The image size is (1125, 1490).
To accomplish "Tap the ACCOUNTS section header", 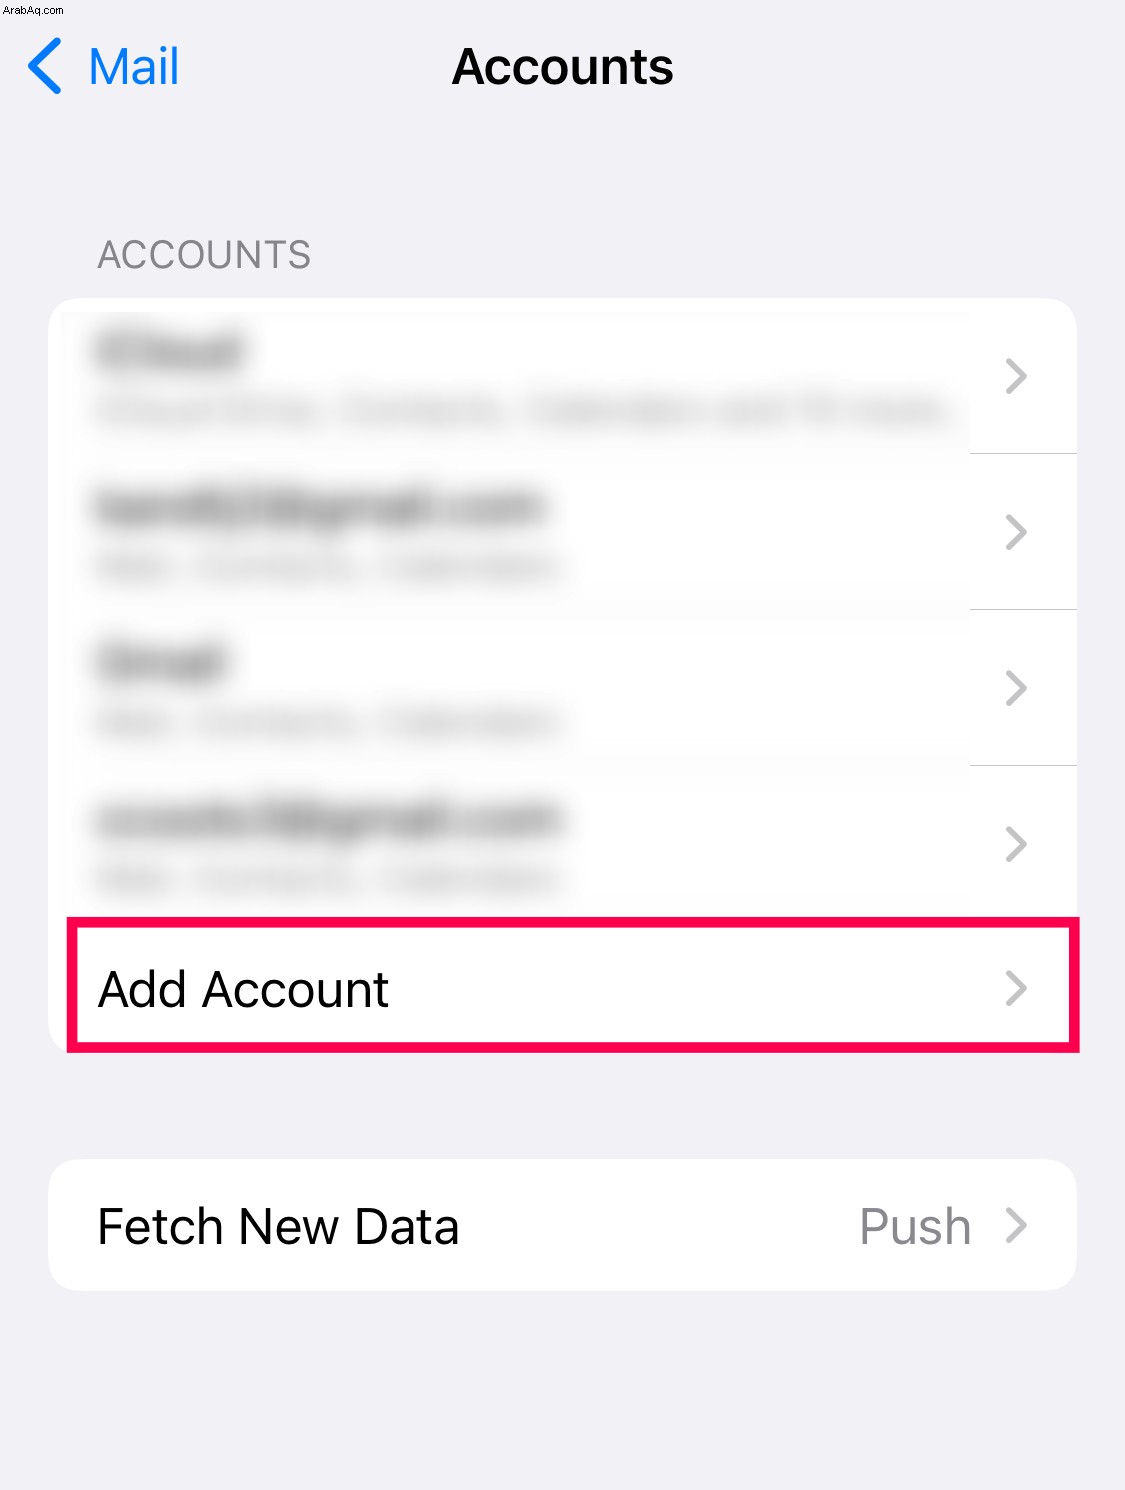I will click(x=204, y=255).
